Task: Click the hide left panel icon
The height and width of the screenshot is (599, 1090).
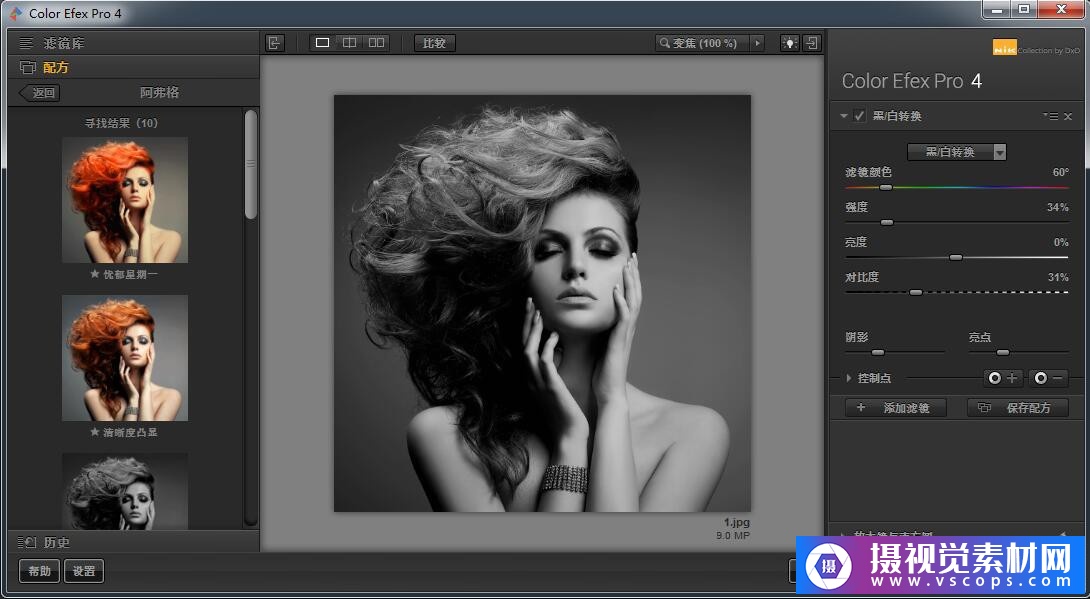Action: (275, 43)
